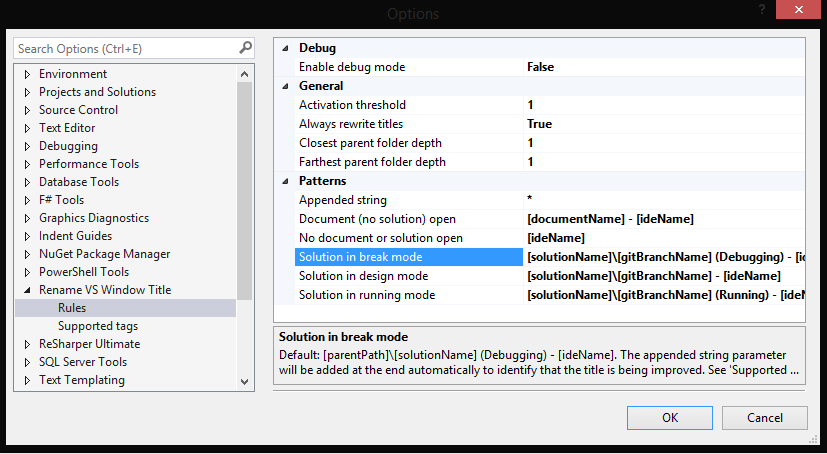This screenshot has width=827, height=454.
Task: Expand the ReSharper Ultimate node
Action: 27,344
